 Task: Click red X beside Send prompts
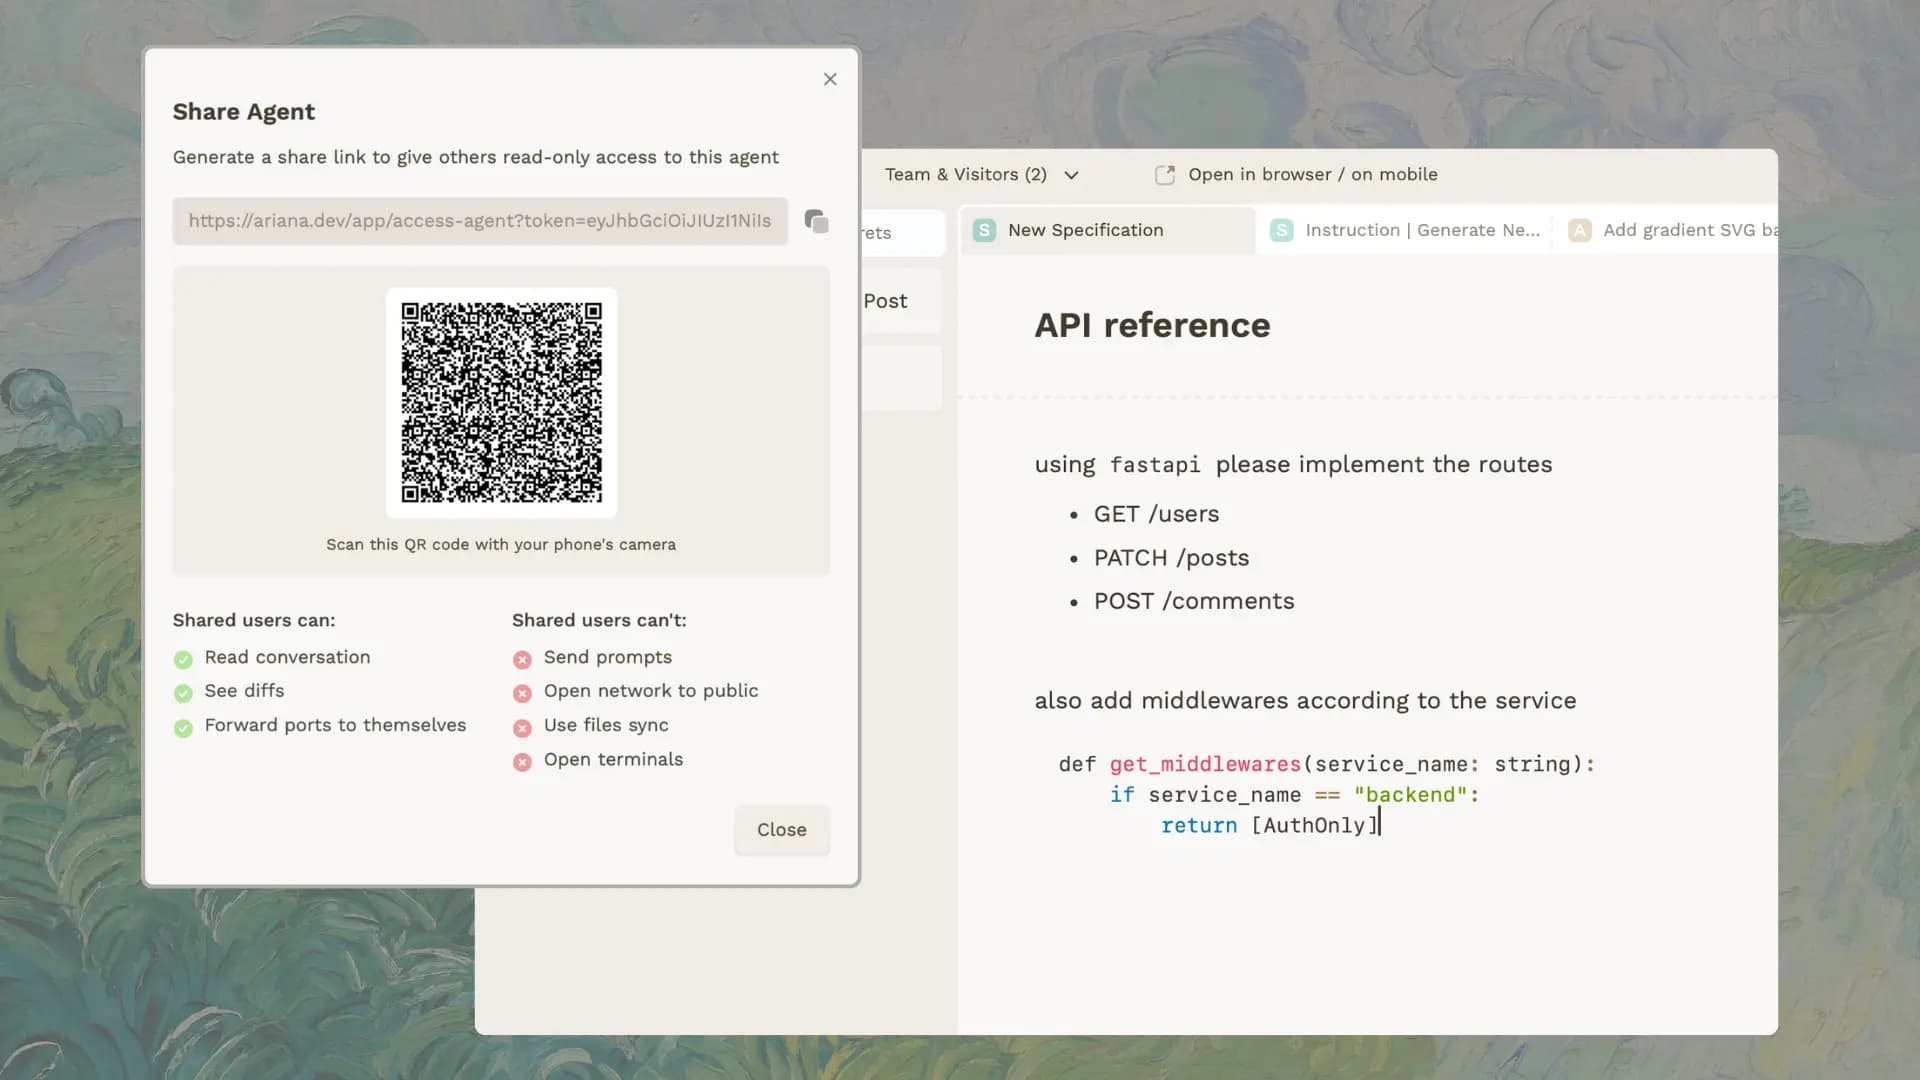[522, 659]
